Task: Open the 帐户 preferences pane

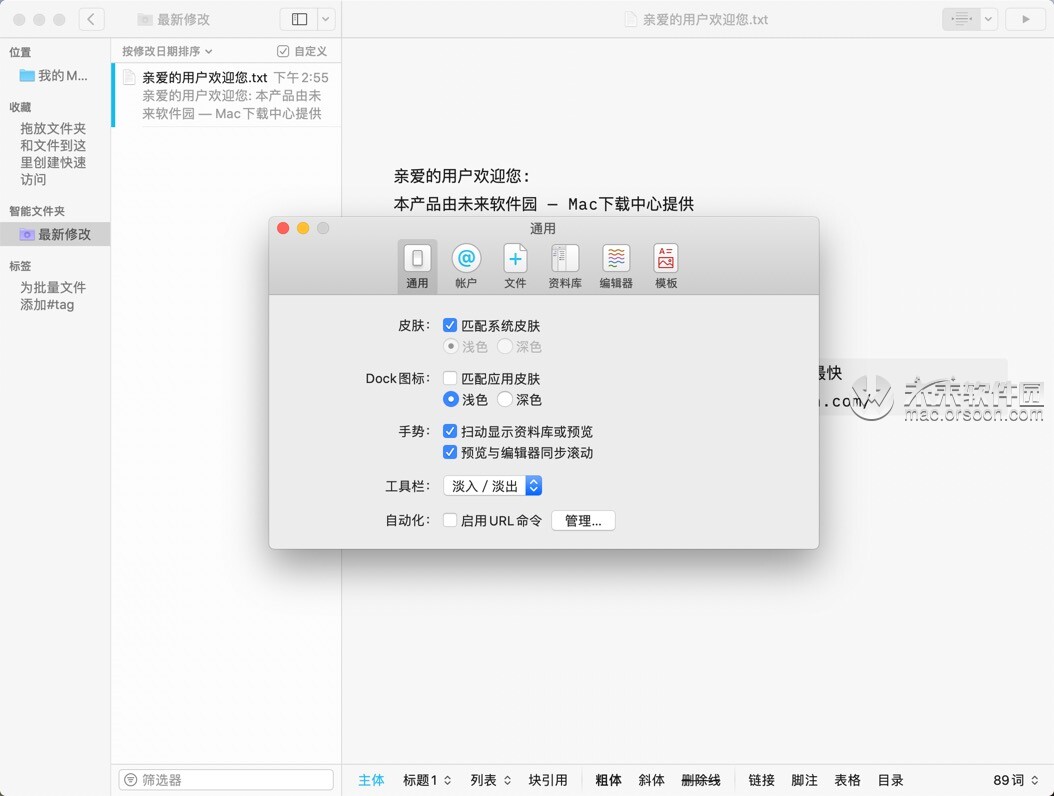Action: pyautogui.click(x=466, y=263)
